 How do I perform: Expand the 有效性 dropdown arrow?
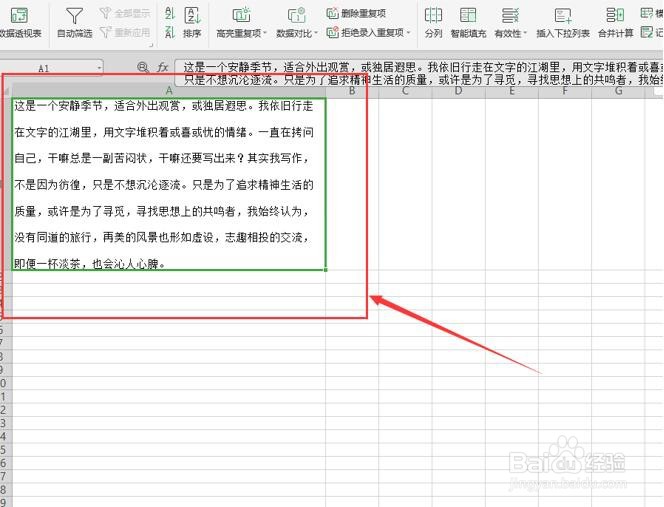point(525,33)
